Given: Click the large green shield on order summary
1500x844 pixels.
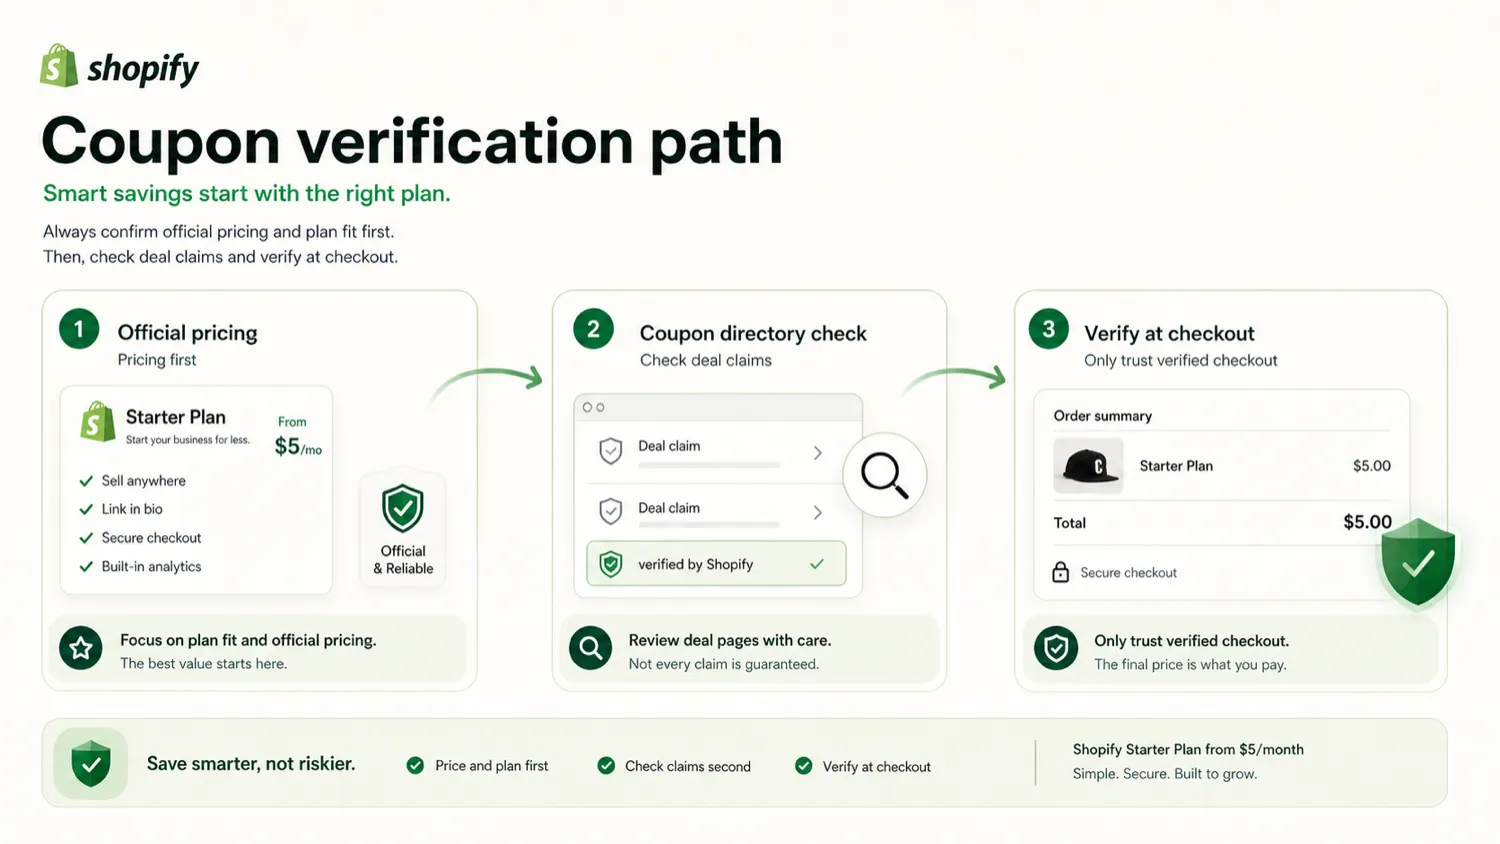Looking at the screenshot, I should [1418, 562].
